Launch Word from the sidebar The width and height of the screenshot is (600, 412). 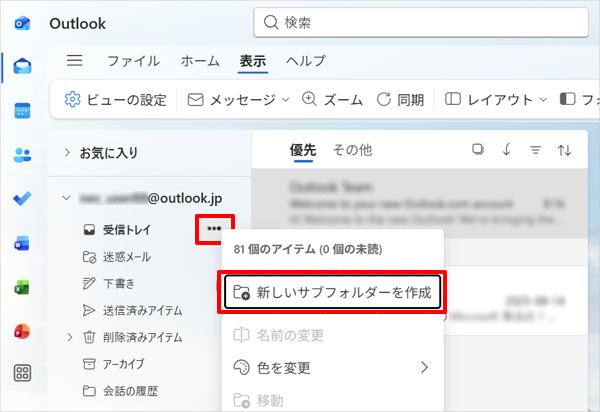tap(22, 243)
